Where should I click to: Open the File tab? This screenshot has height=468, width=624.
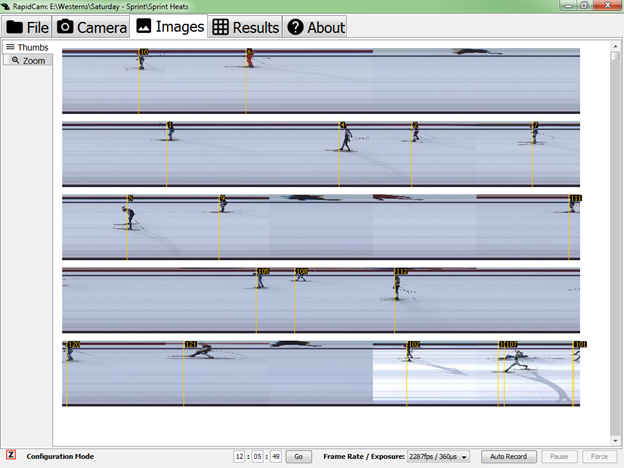click(x=27, y=27)
